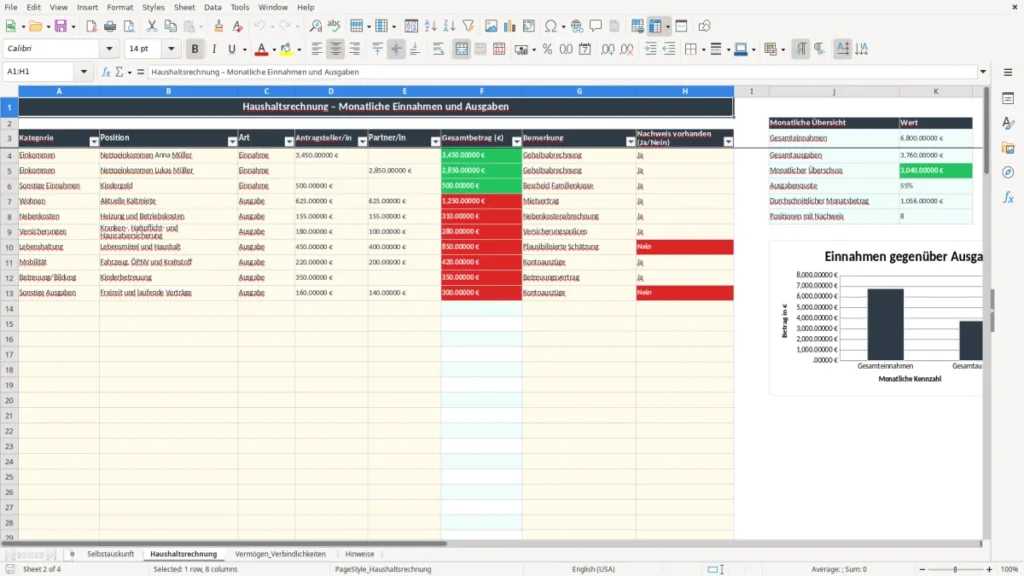The width and height of the screenshot is (1024, 576).
Task: Toggle Bold formatting
Action: pyautogui.click(x=195, y=49)
